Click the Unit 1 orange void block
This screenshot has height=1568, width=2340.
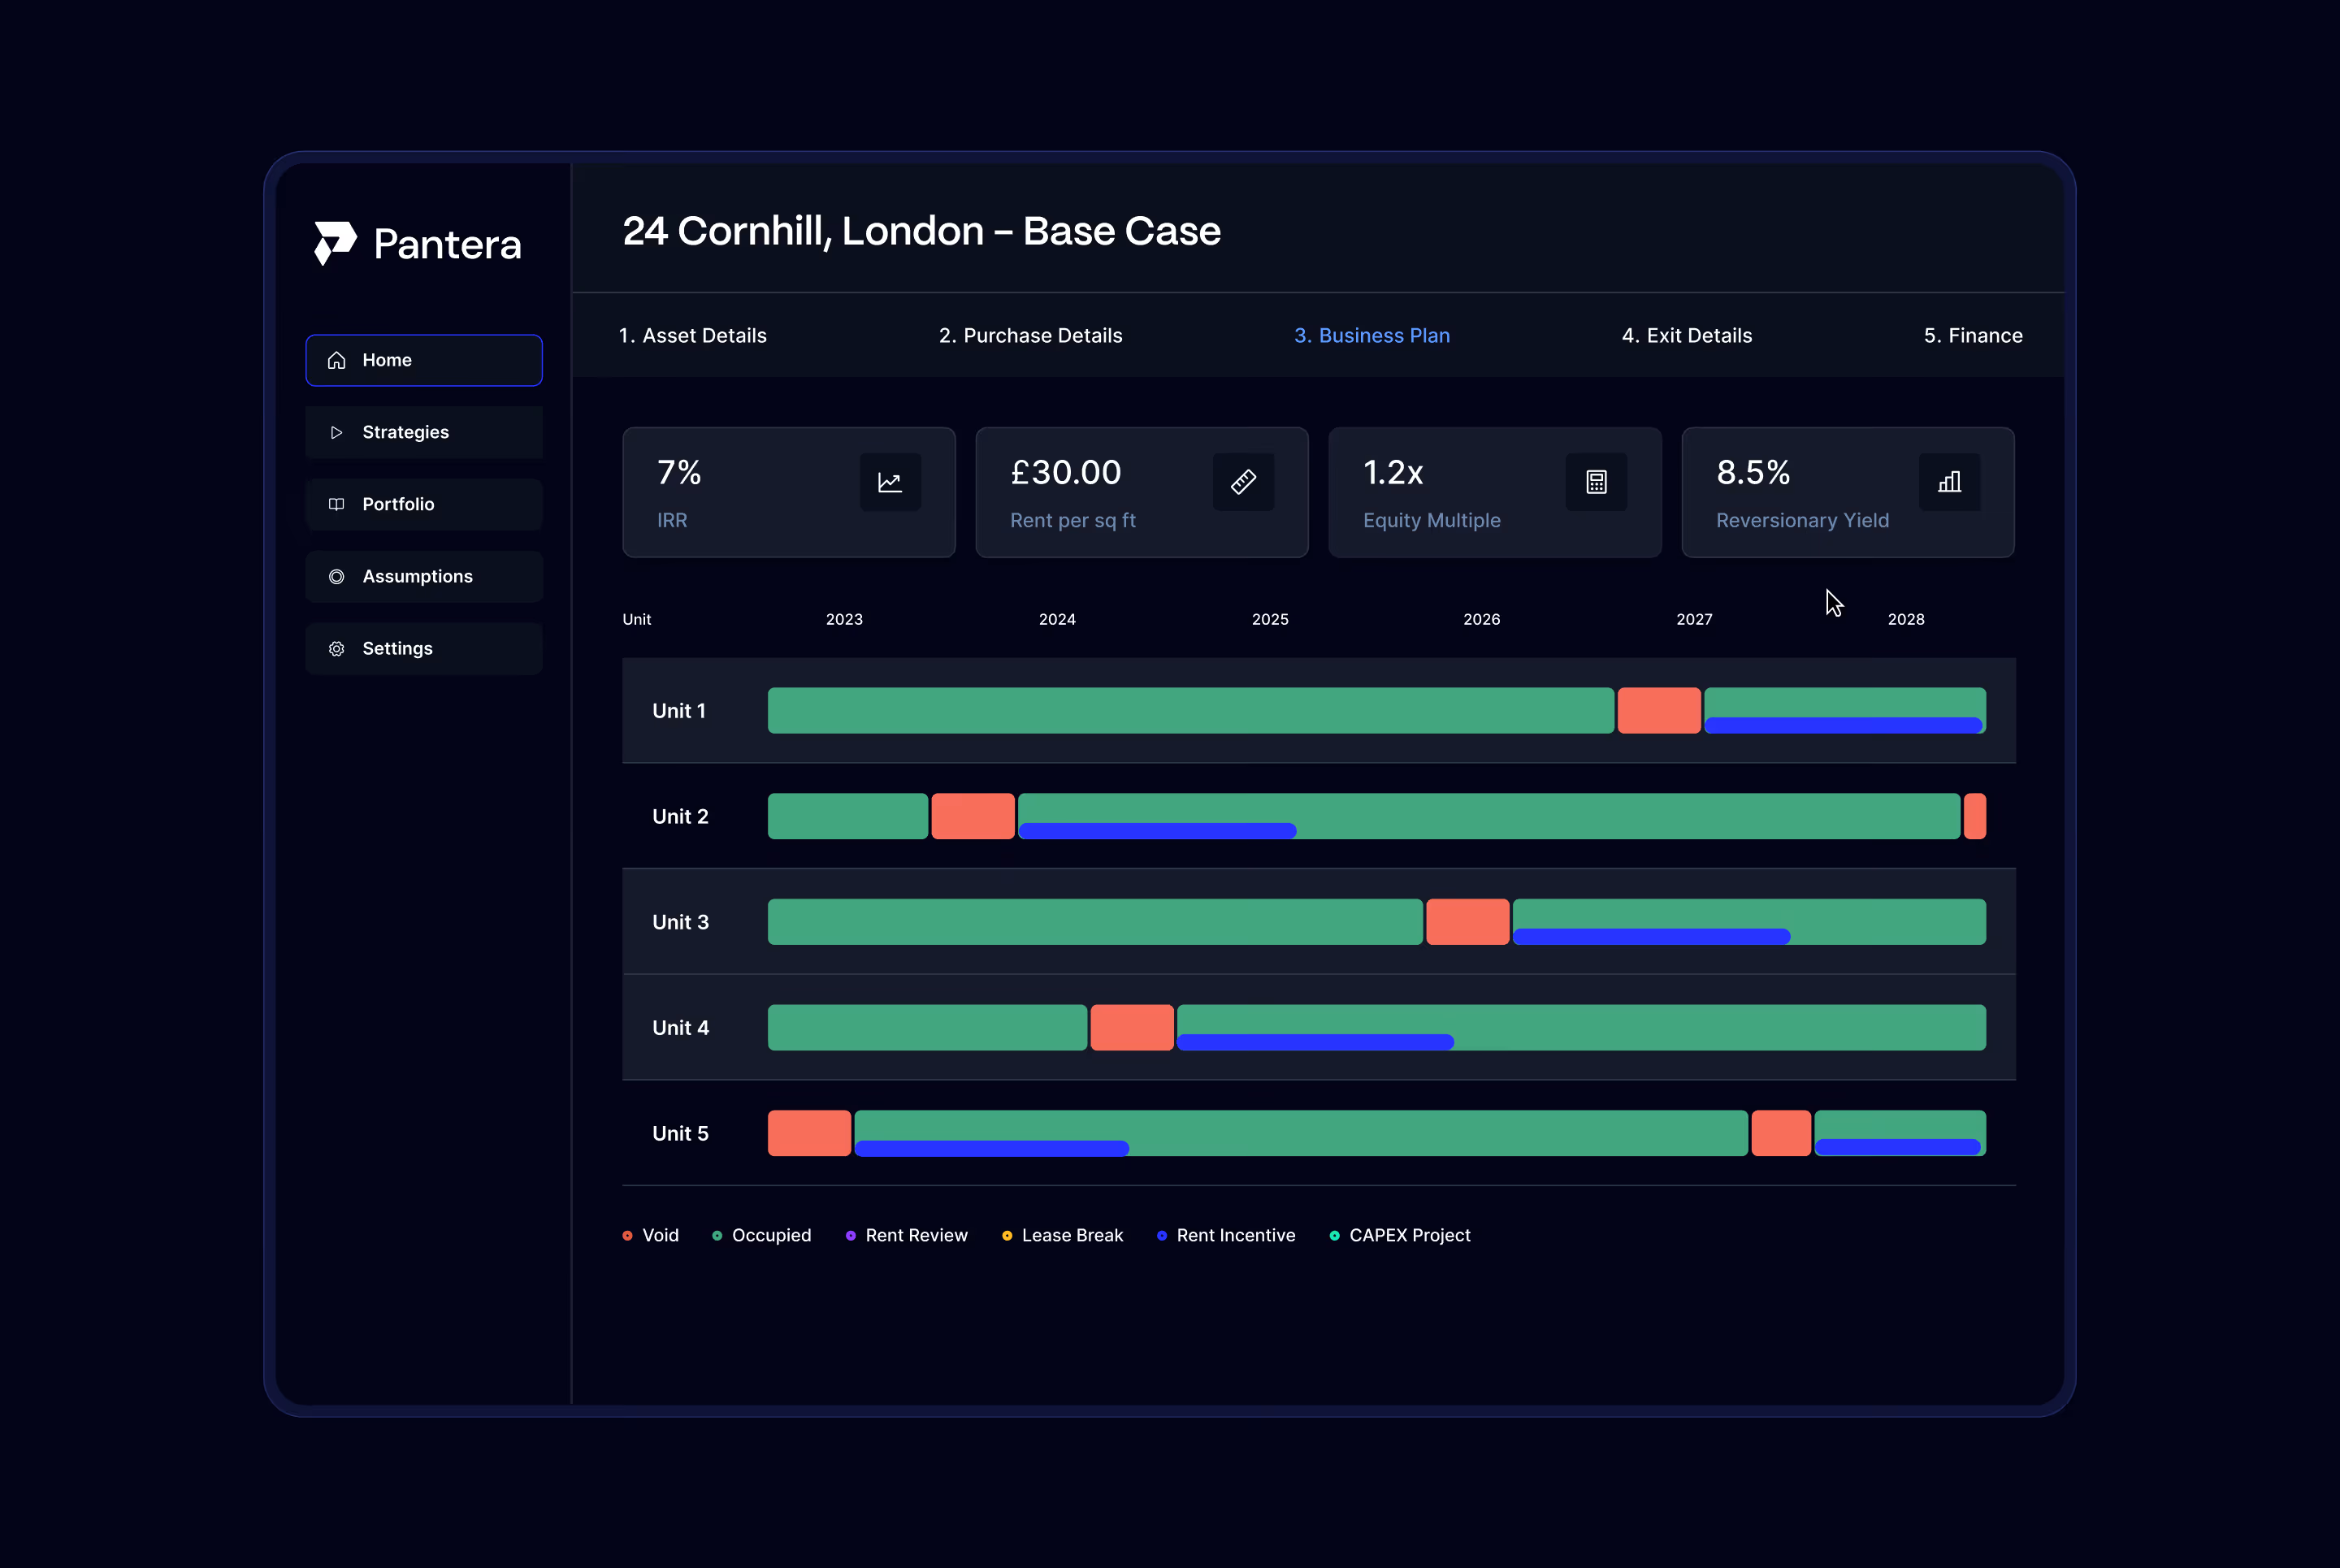pyautogui.click(x=1658, y=710)
